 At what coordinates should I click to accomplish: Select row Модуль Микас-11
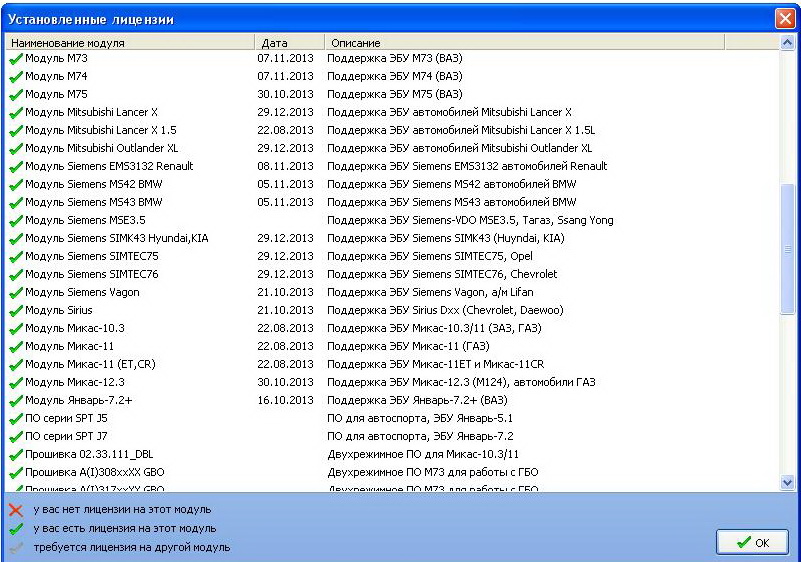click(392, 346)
